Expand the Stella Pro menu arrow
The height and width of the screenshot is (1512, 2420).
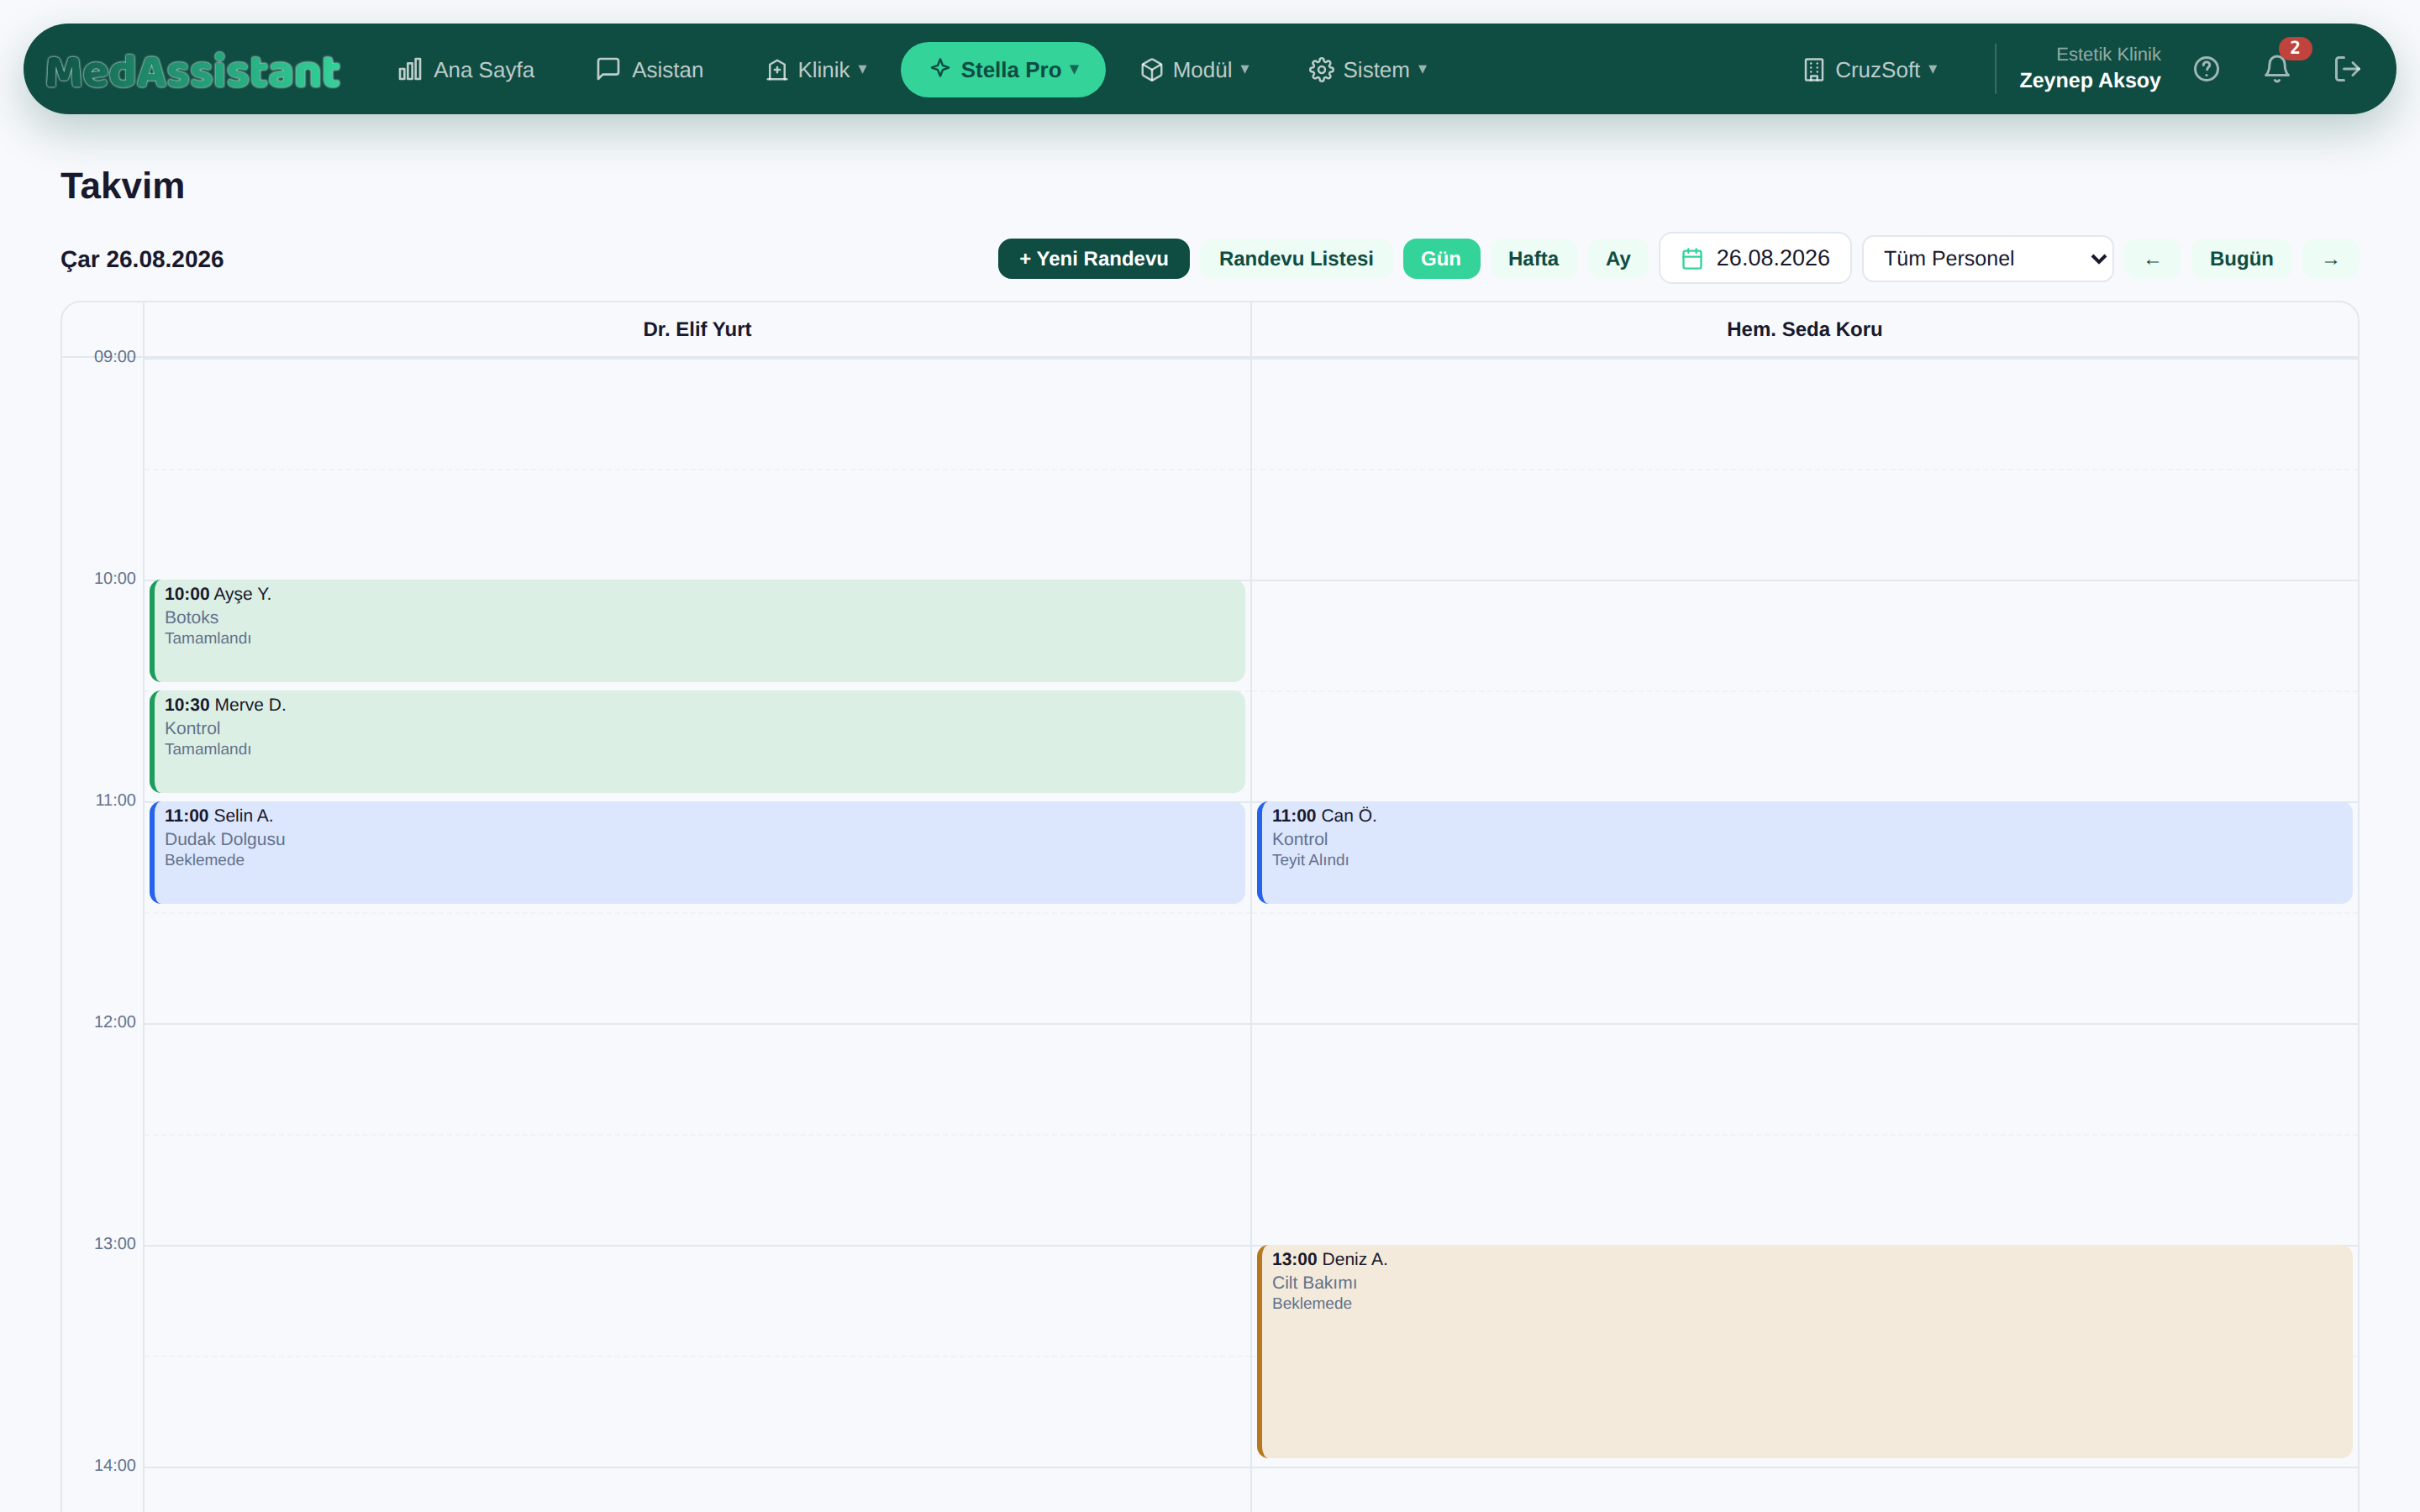point(1074,69)
